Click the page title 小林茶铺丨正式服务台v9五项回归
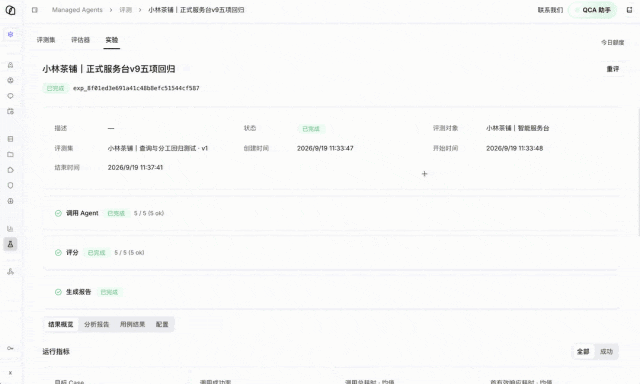640x384 pixels. [x=109, y=69]
